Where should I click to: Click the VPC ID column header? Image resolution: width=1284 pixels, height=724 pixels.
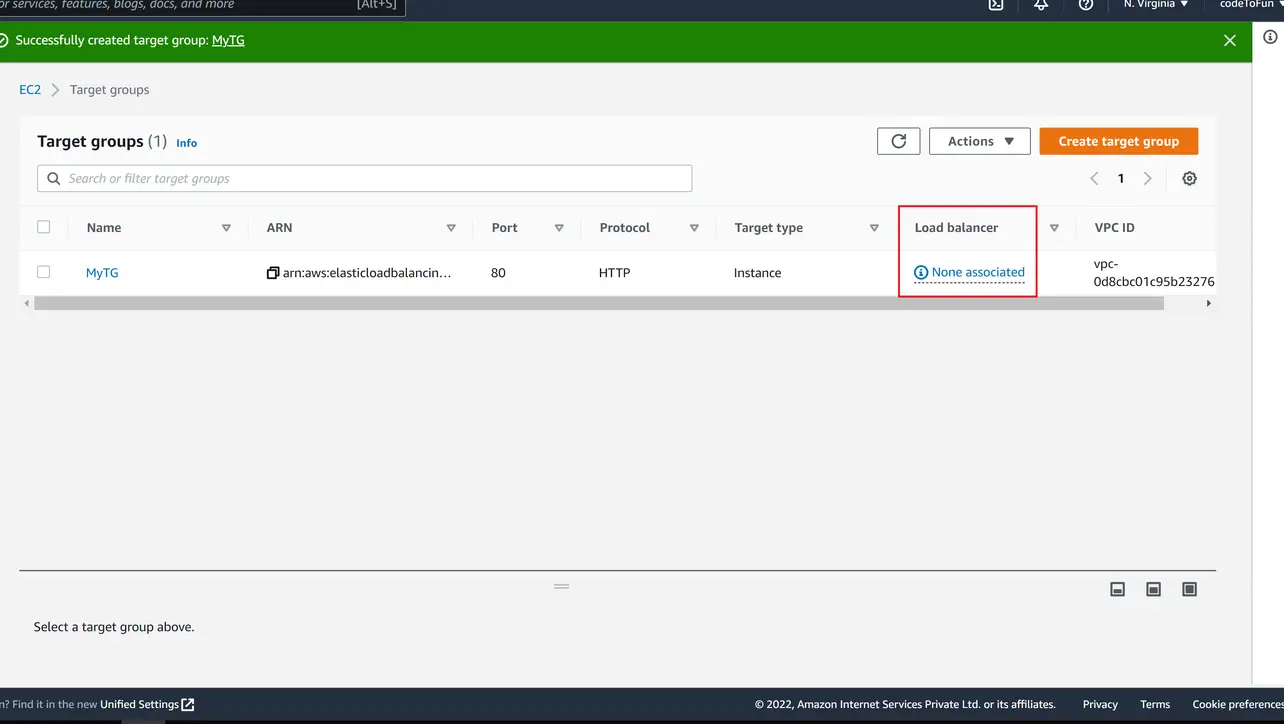pyautogui.click(x=1114, y=228)
